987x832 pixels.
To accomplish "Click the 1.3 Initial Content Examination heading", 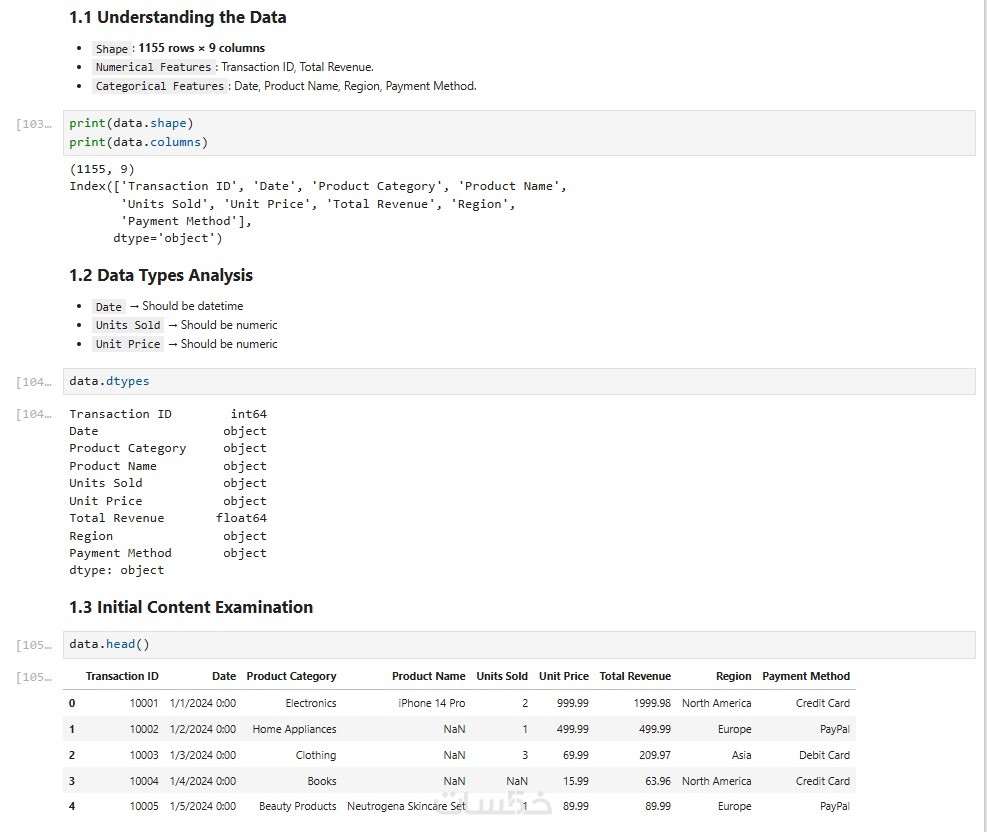I will click(x=191, y=607).
